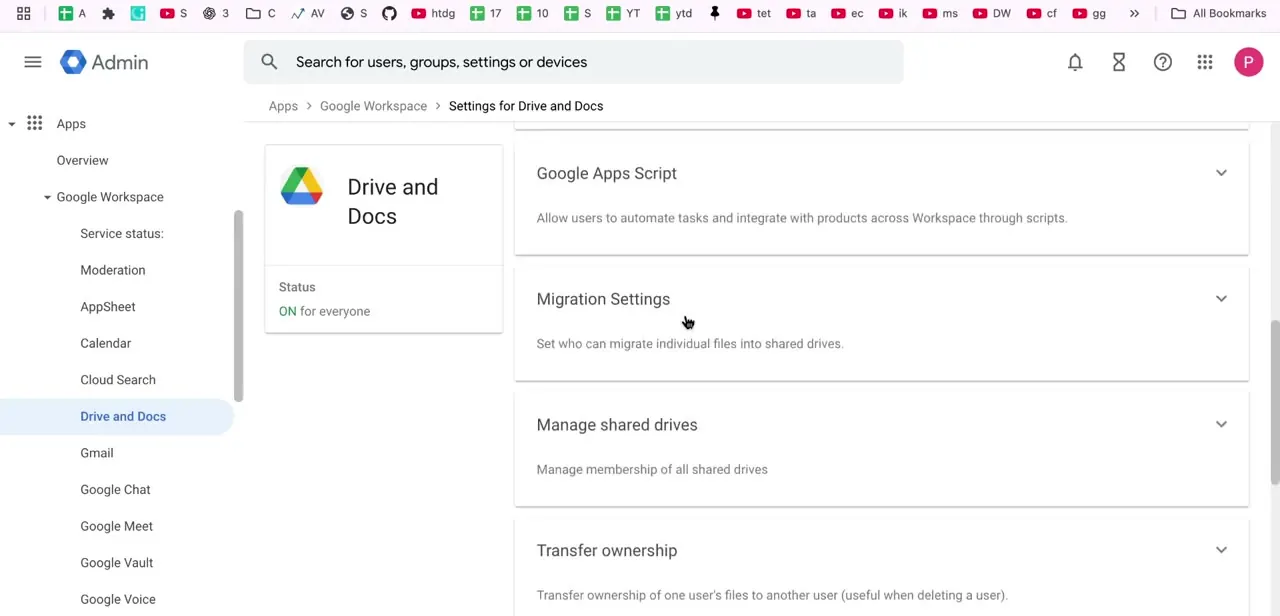Click the Settings for Drive and Docs breadcrumb
Image resolution: width=1280 pixels, height=616 pixels.
526,106
